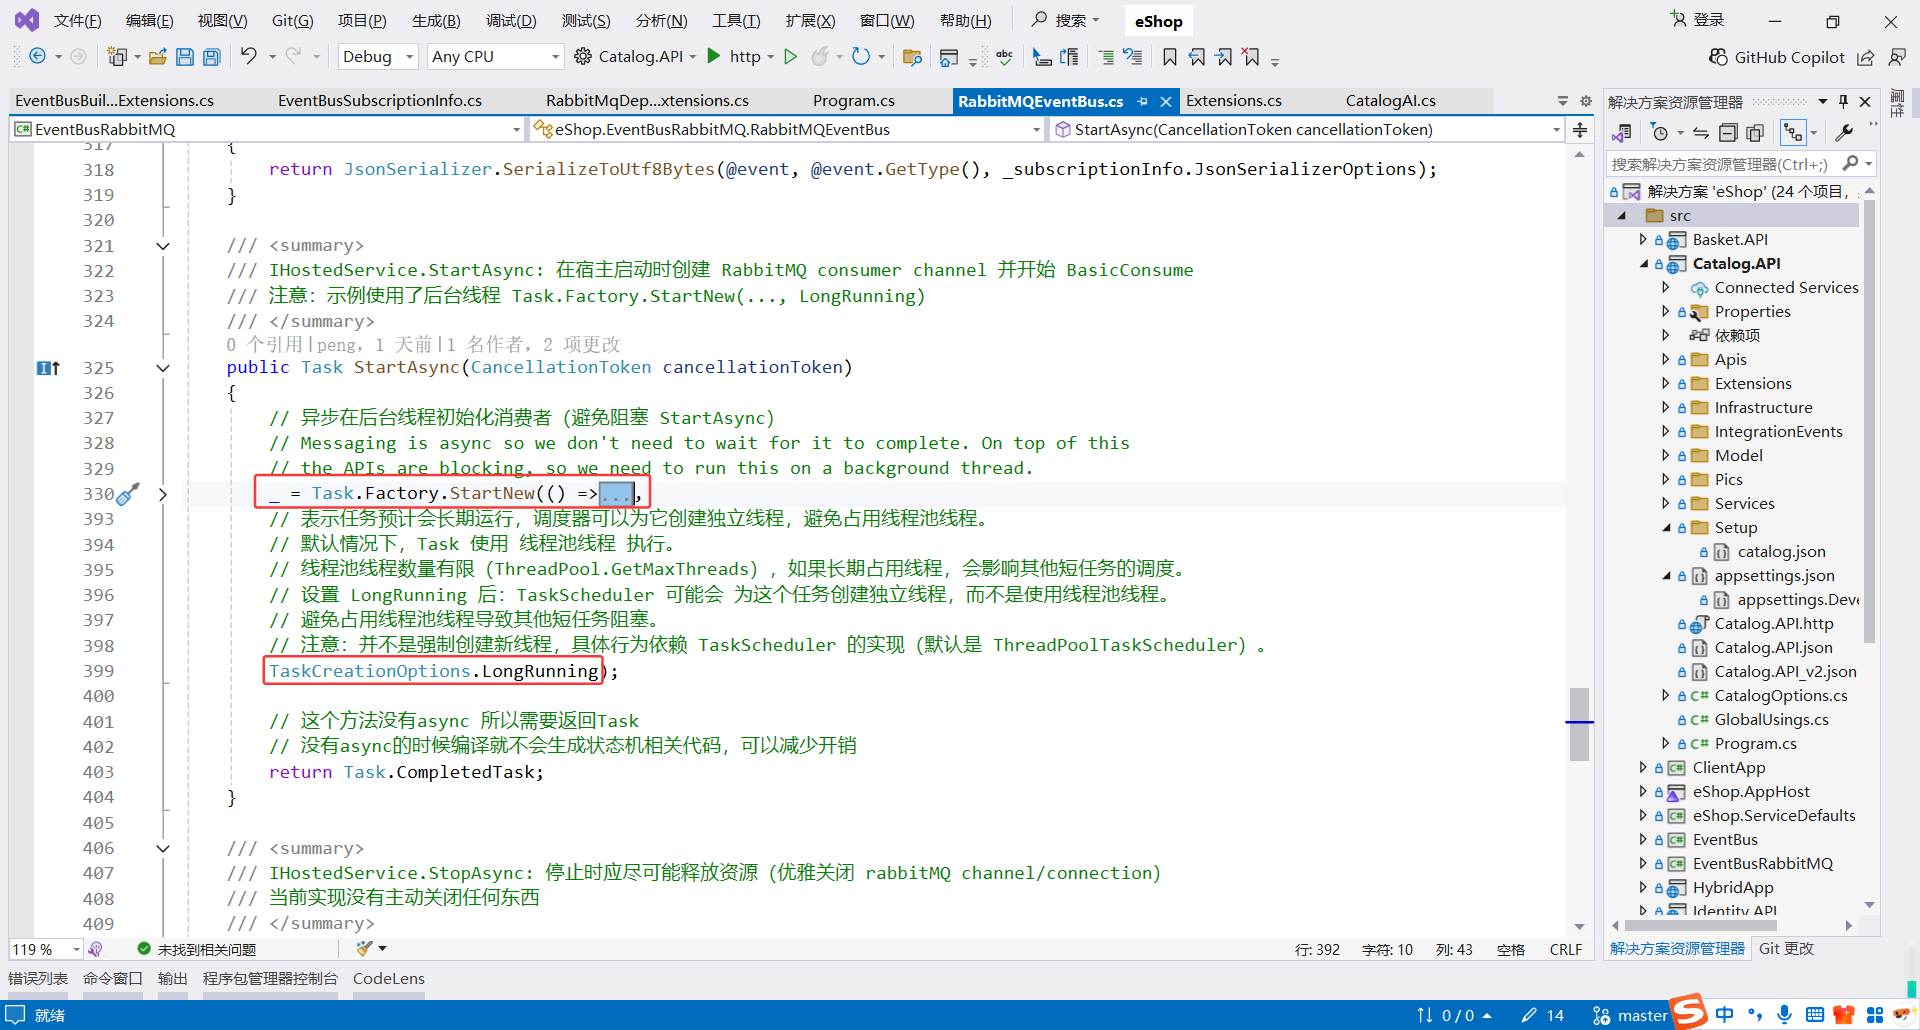The height and width of the screenshot is (1030, 1920).
Task: Enable Preview Selected Items eye toggle
Action: click(1757, 131)
